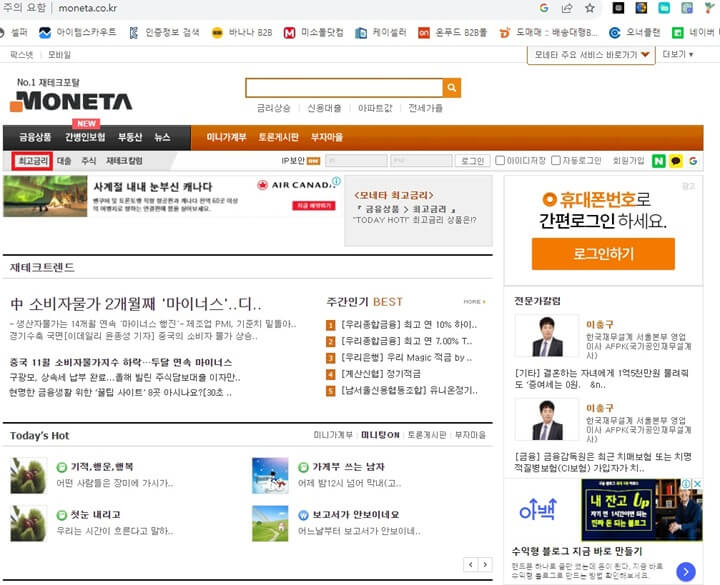720x585 pixels.
Task: Click the Google icon in address bar
Action: (544, 8)
